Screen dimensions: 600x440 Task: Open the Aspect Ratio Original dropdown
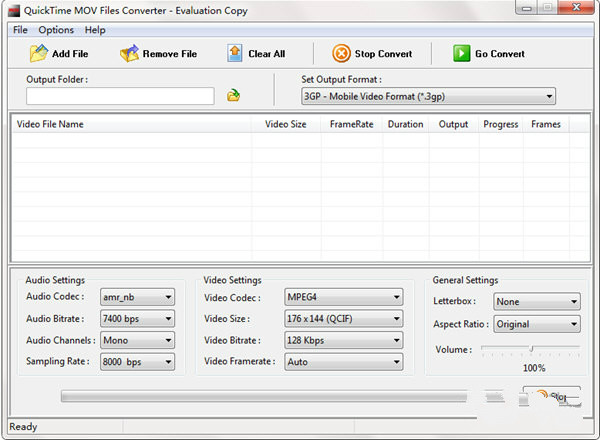537,324
